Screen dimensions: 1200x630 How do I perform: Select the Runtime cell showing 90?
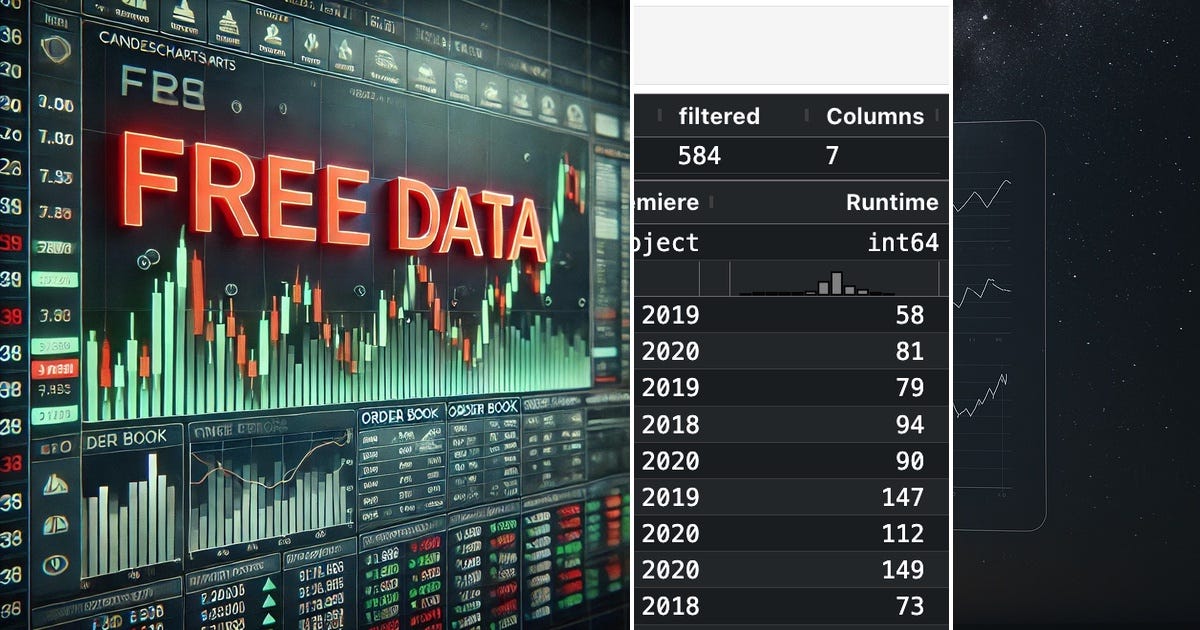(909, 461)
